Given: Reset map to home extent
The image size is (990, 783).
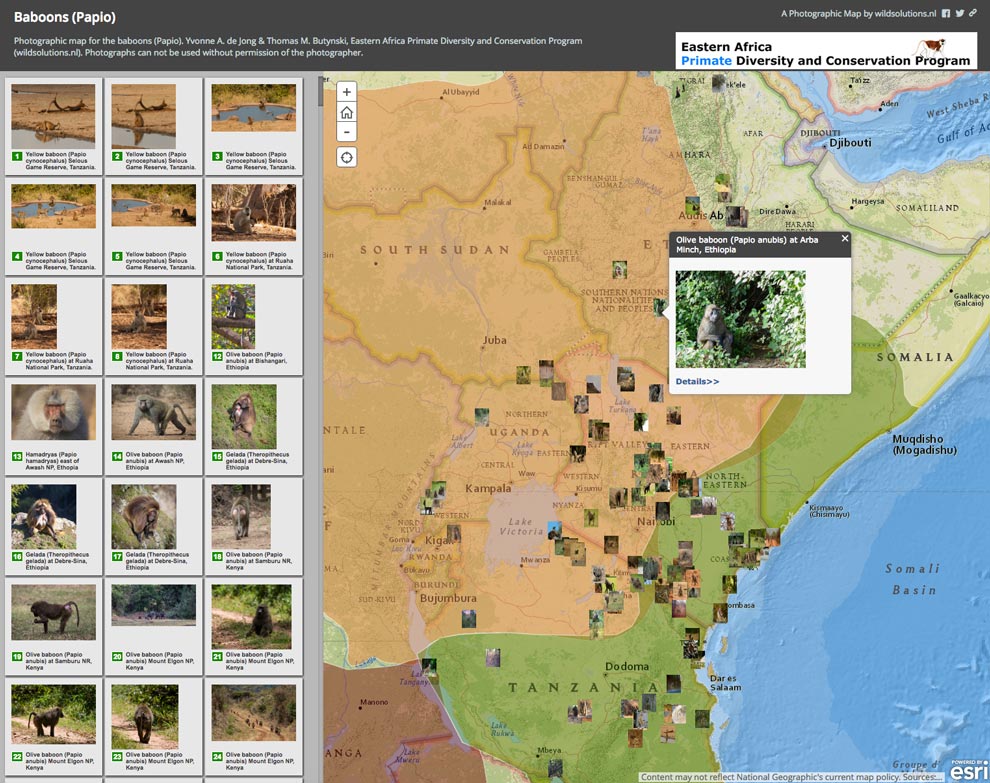Looking at the screenshot, I should tap(347, 112).
